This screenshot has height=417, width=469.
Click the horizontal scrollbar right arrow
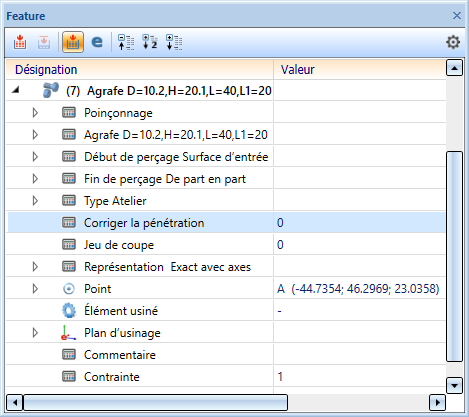click(437, 403)
